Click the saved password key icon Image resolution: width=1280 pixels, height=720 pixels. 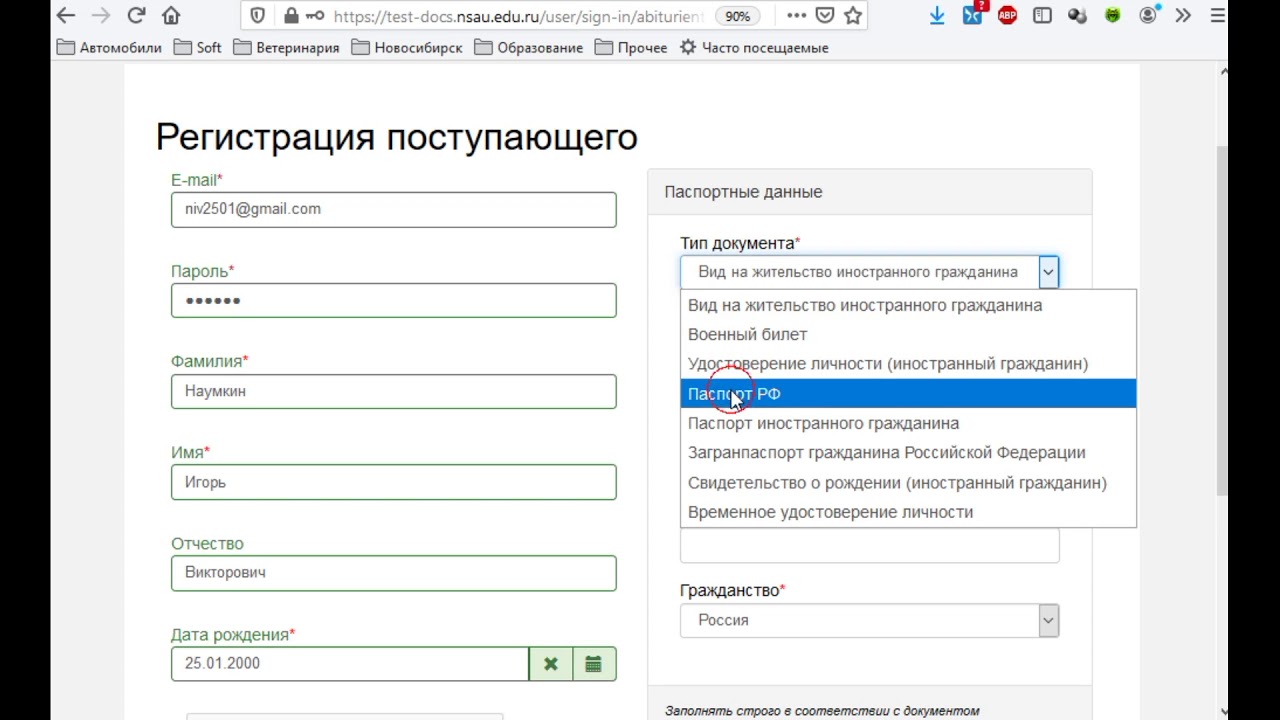pyautogui.click(x=315, y=16)
